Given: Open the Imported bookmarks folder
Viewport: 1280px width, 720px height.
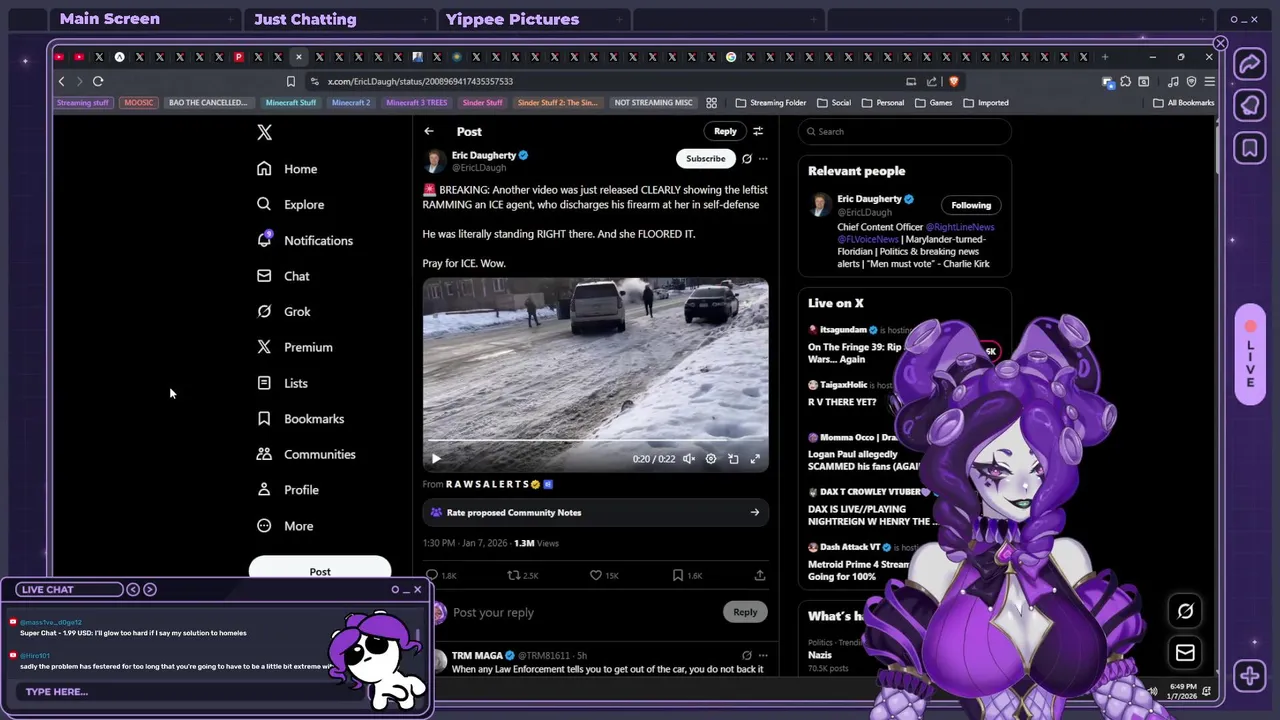Looking at the screenshot, I should pyautogui.click(x=986, y=102).
